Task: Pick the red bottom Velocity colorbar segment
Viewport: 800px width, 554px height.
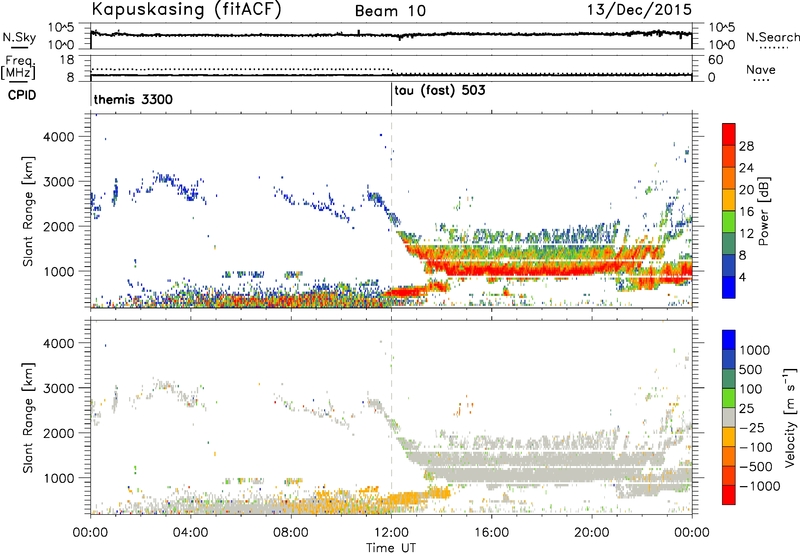Action: (729, 495)
